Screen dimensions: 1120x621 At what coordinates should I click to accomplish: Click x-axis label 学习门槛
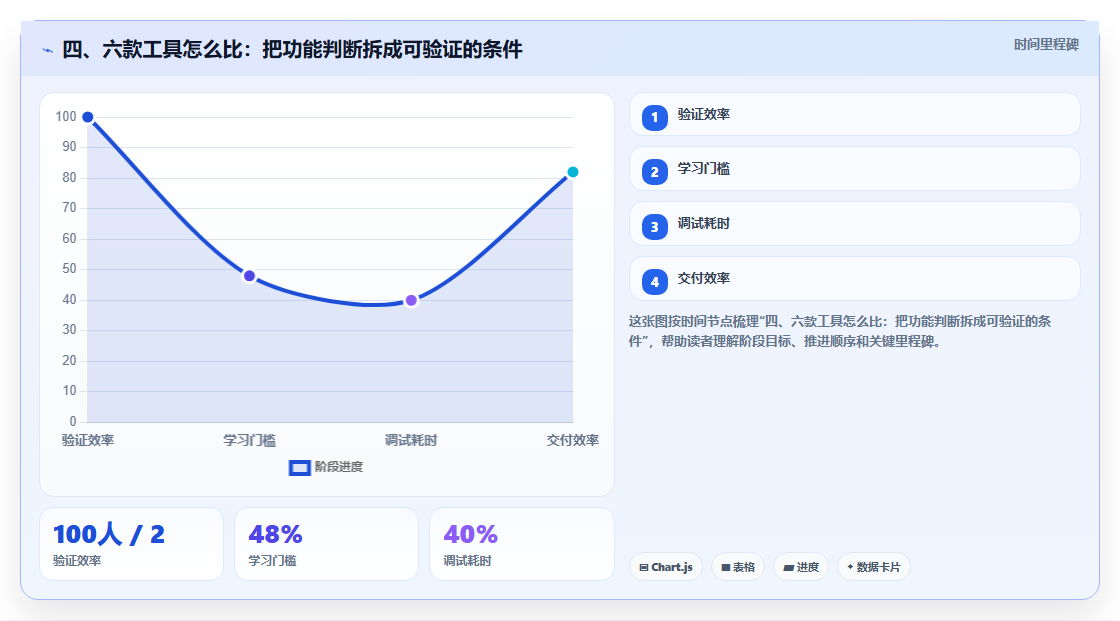(249, 440)
